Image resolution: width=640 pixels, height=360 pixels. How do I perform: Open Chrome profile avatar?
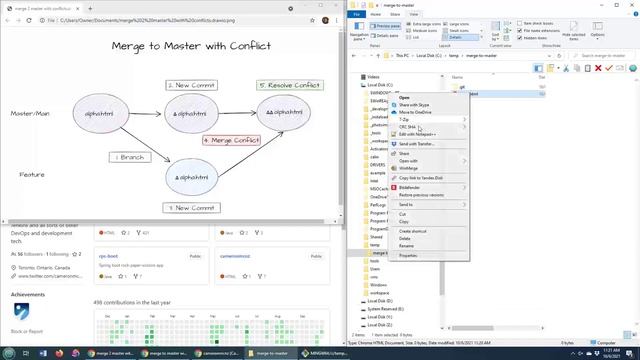pyautogui.click(x=325, y=20)
